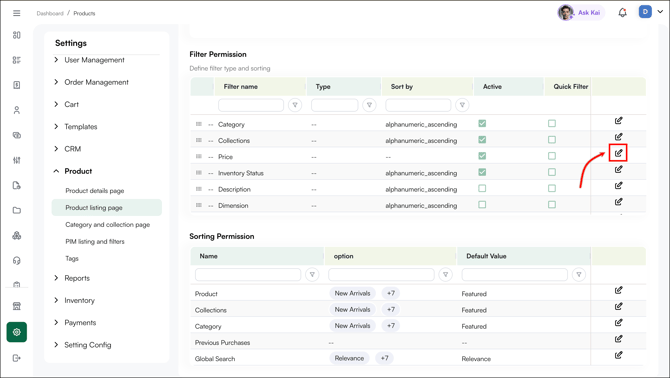The height and width of the screenshot is (378, 670).
Task: Click the Filter name column filter icon
Action: (295, 105)
